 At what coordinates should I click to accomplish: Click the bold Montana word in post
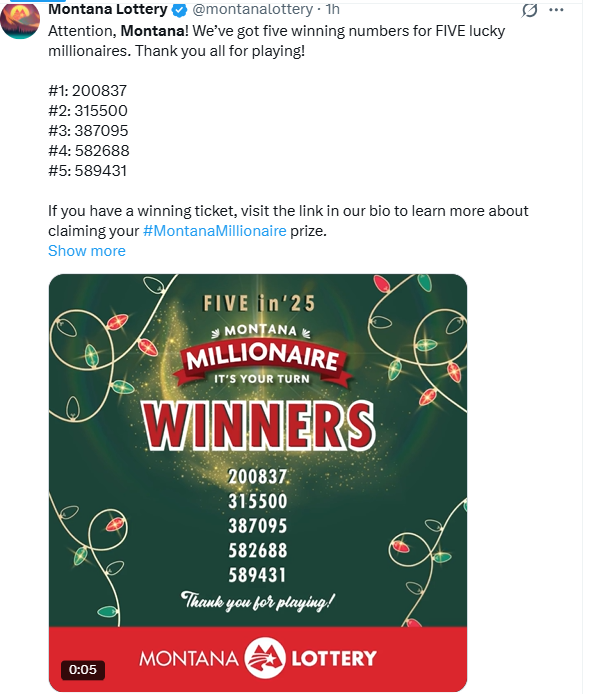[153, 31]
